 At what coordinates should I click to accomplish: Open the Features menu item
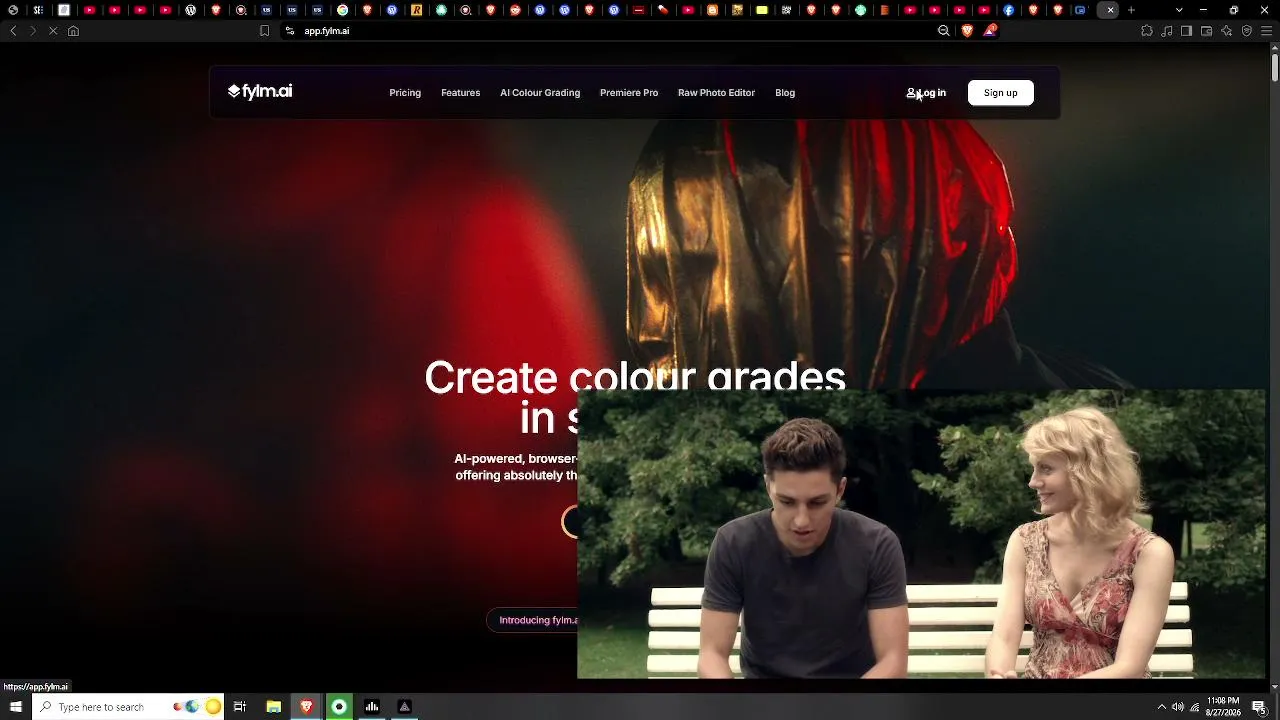click(461, 93)
